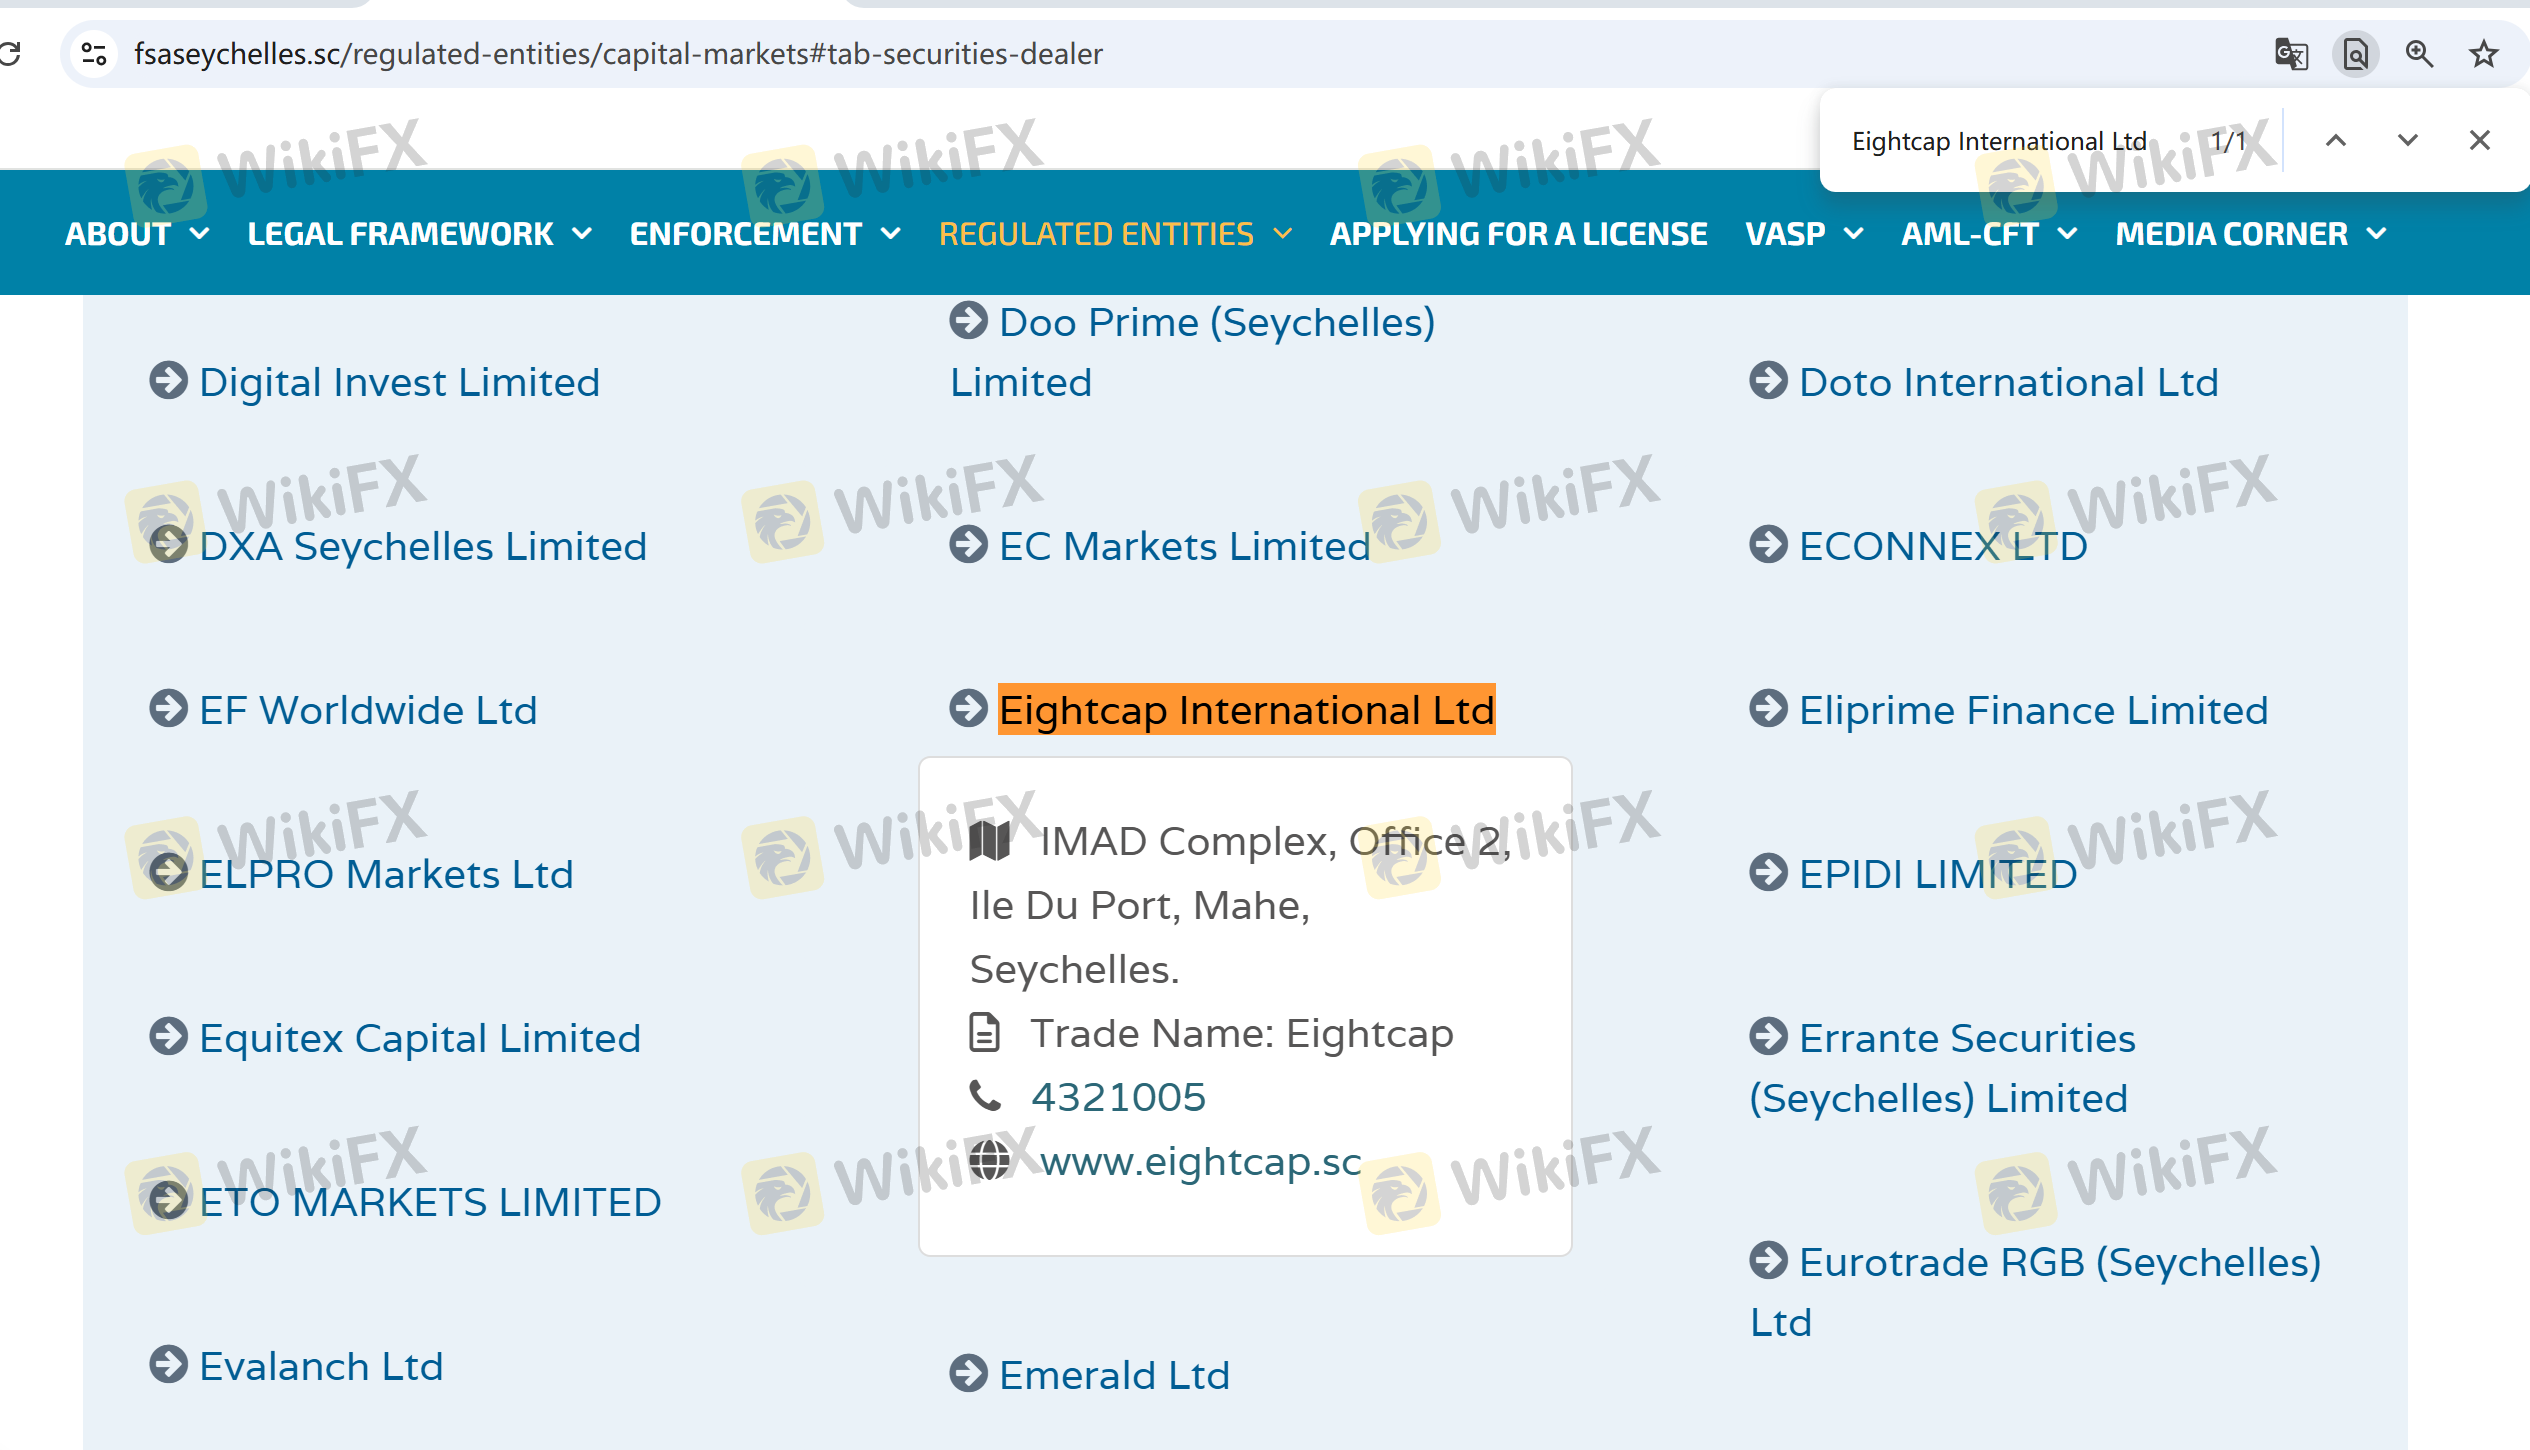Expand the REGULATED ENTITIES menu
The height and width of the screenshot is (1450, 2530).
[1116, 234]
